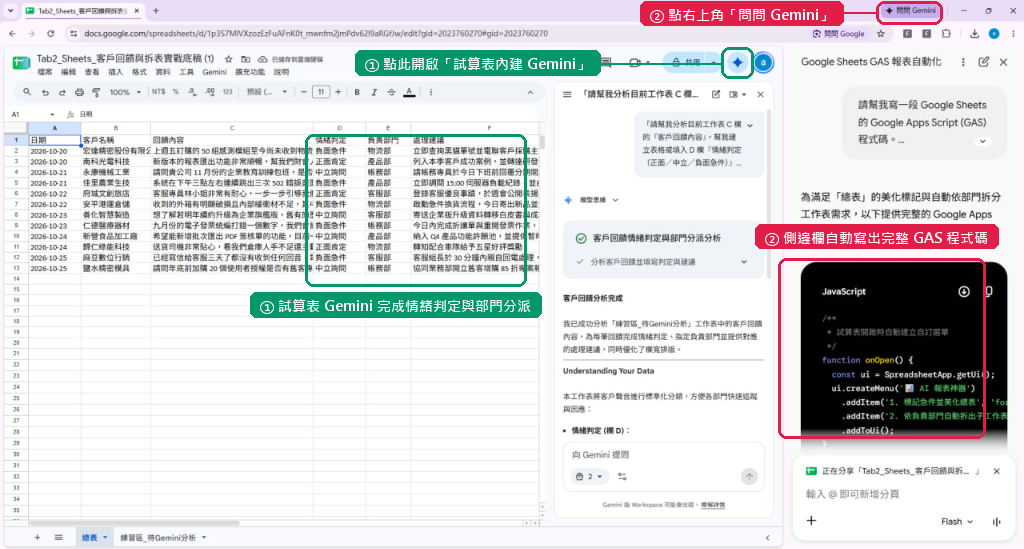Screen dimensions: 1024x549
Task: Open the 檔案 menu
Action: [x=44, y=72]
